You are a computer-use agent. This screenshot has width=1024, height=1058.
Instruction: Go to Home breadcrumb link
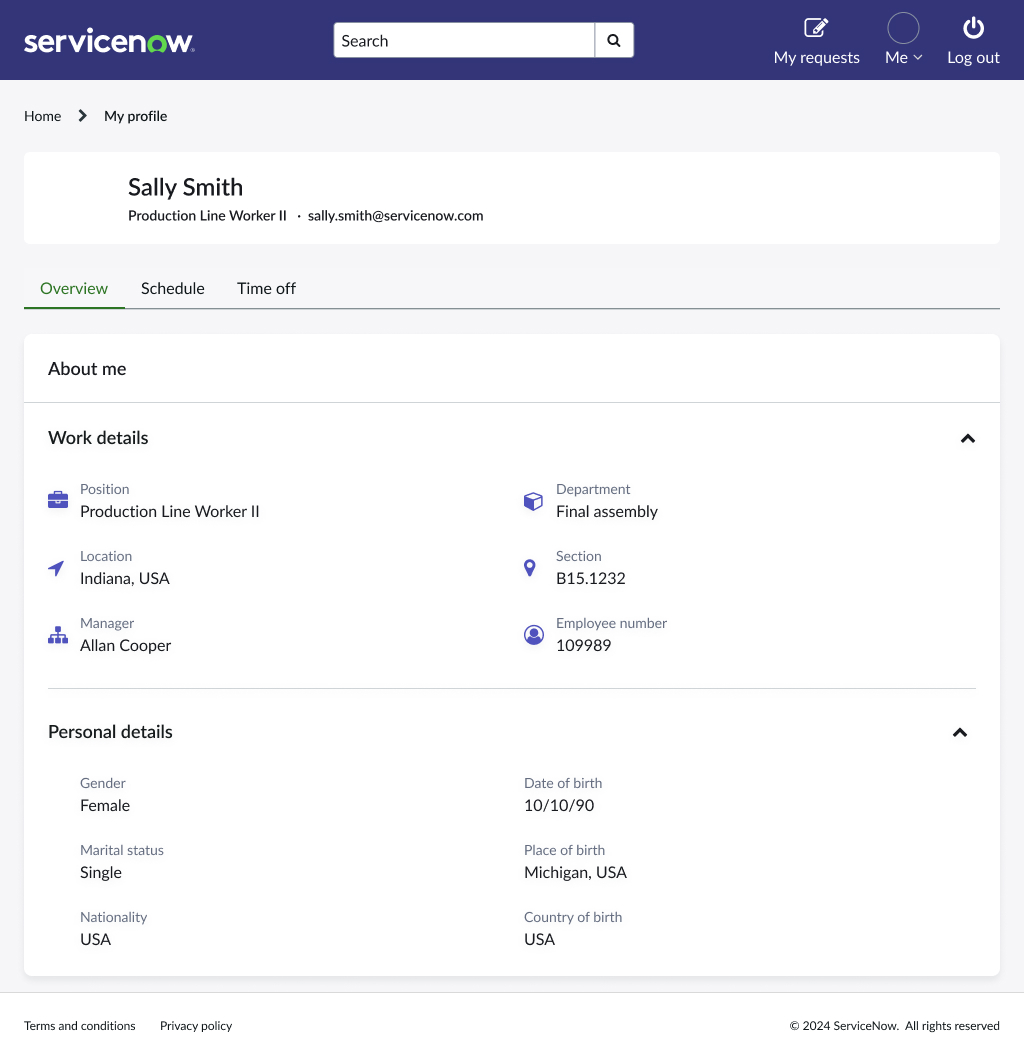pyautogui.click(x=42, y=116)
